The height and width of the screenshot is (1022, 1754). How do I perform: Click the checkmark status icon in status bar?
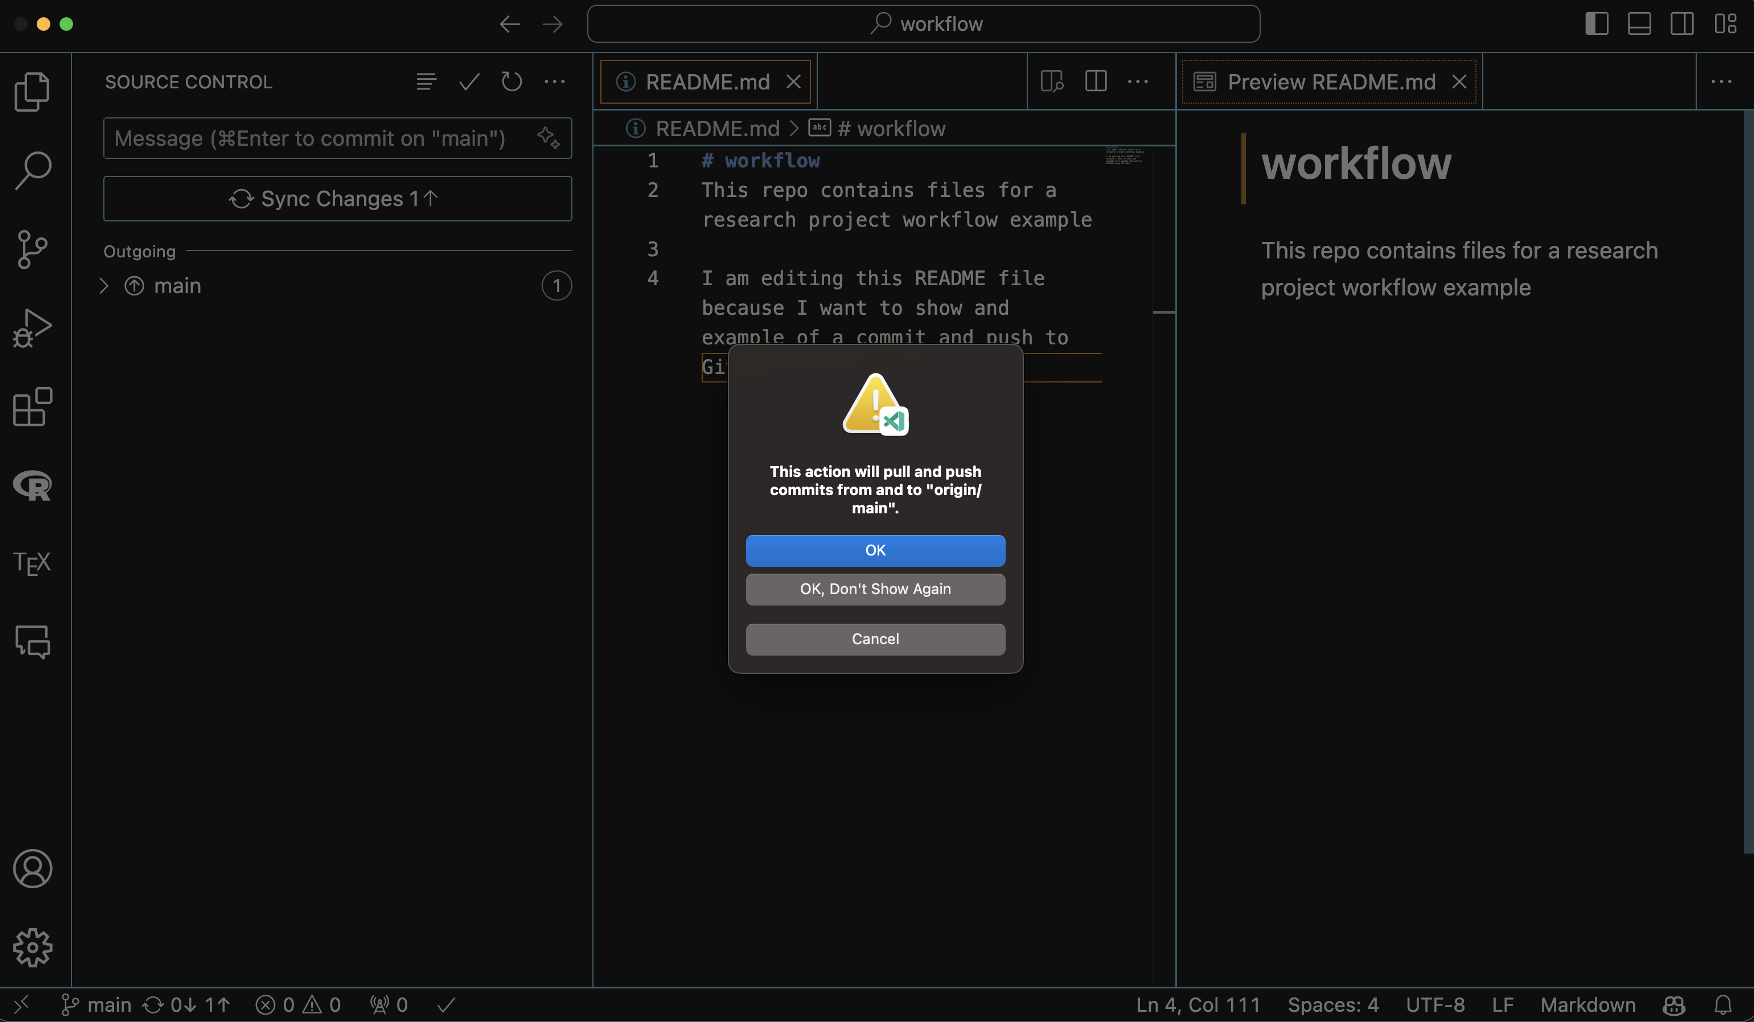coord(447,1005)
